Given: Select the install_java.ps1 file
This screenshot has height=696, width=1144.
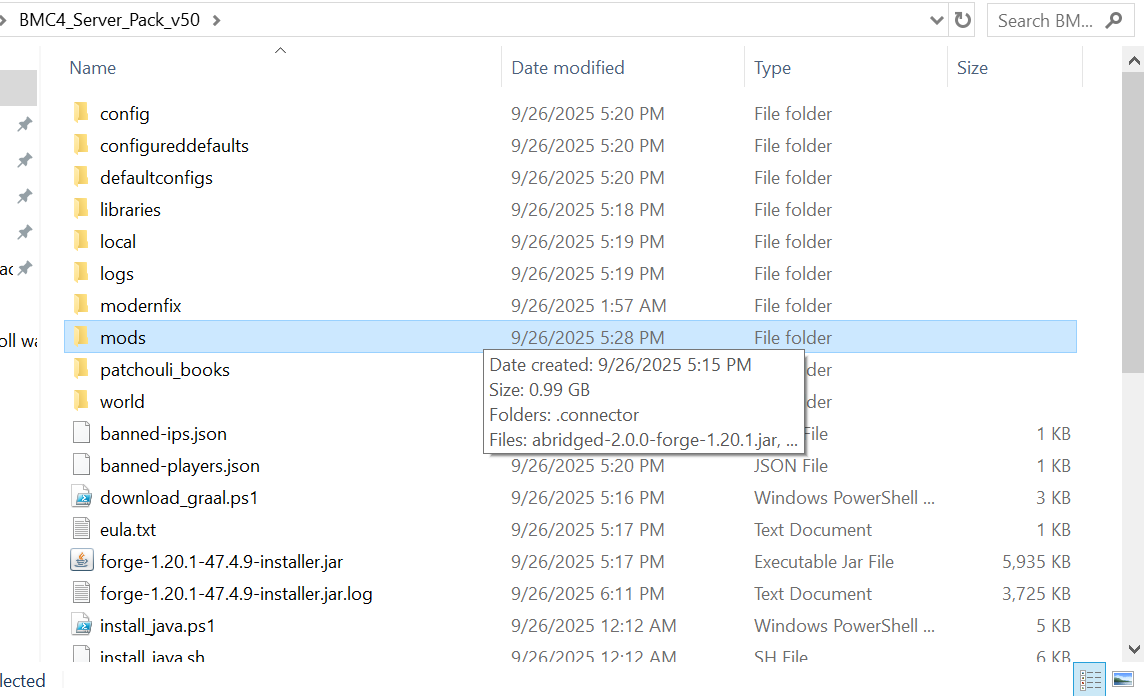Looking at the screenshot, I should click(157, 625).
